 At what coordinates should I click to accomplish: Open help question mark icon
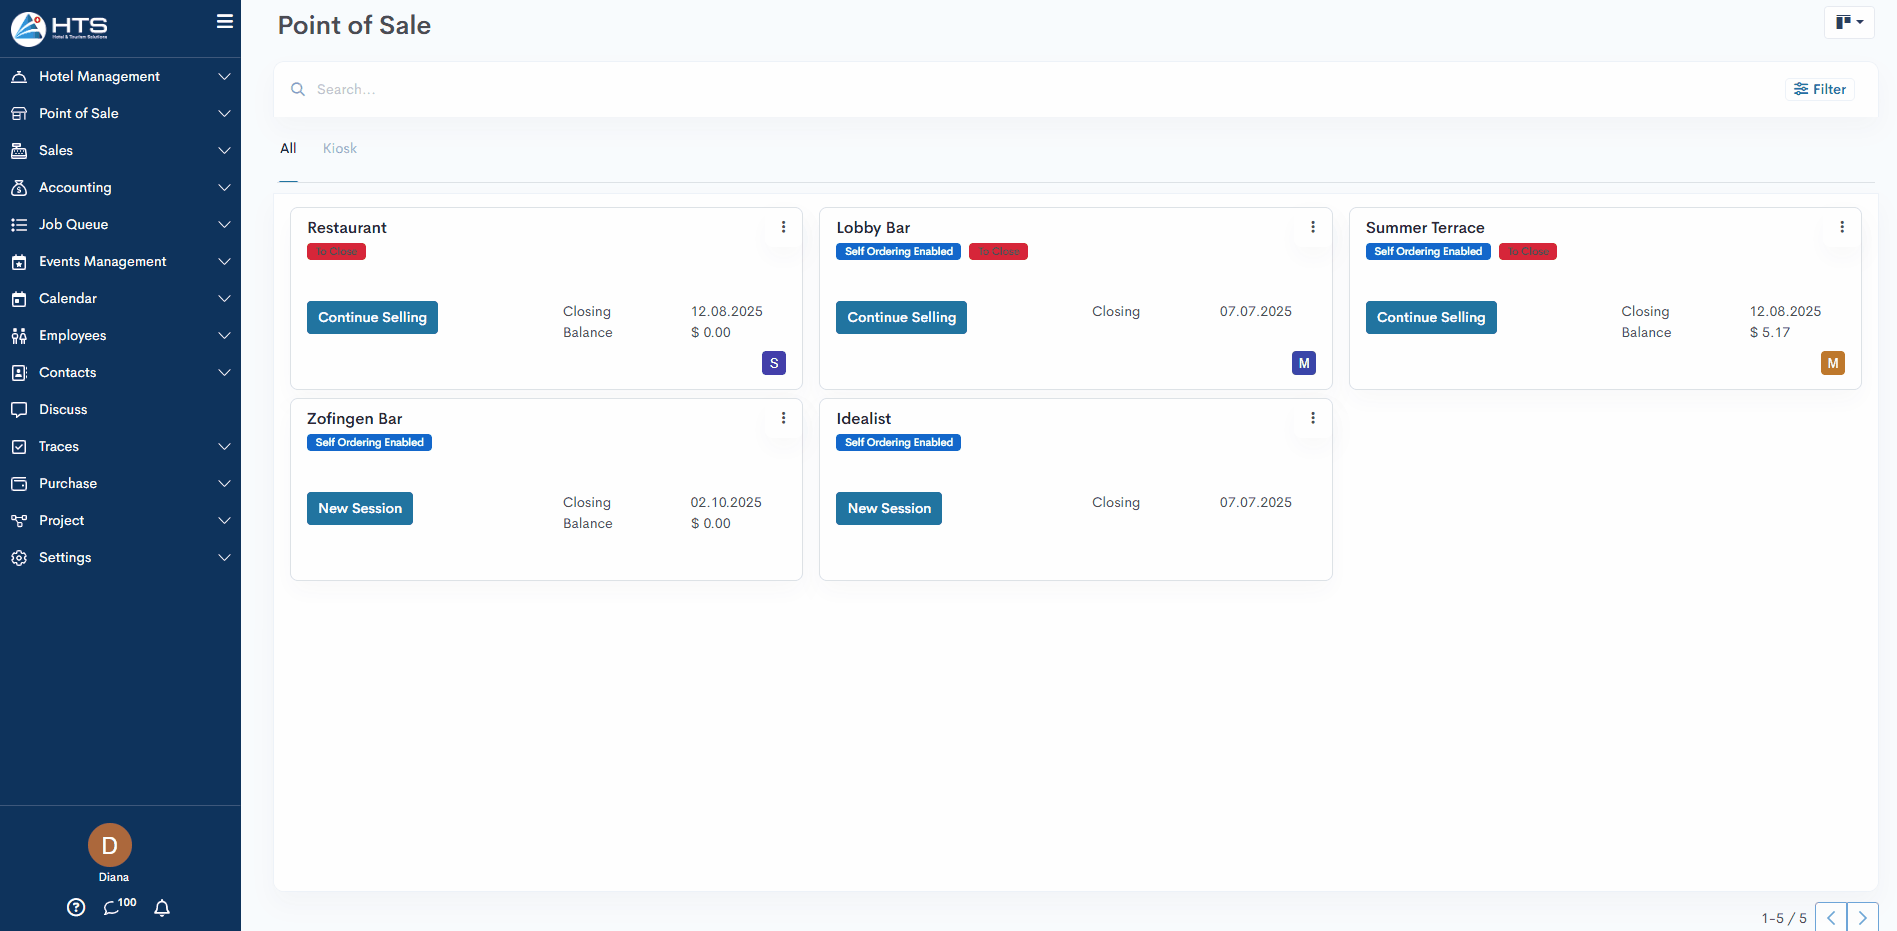pos(76,907)
